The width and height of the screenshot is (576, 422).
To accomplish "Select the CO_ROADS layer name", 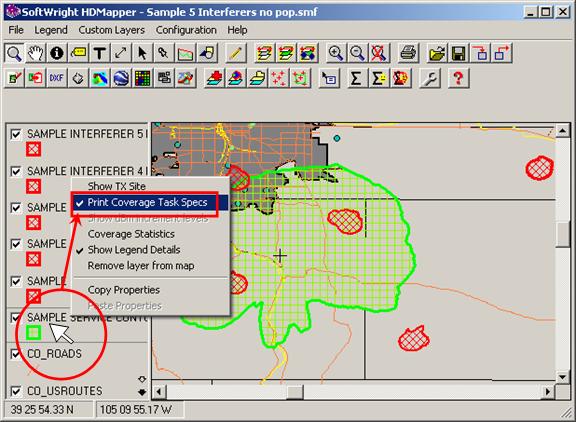I will pyautogui.click(x=54, y=354).
